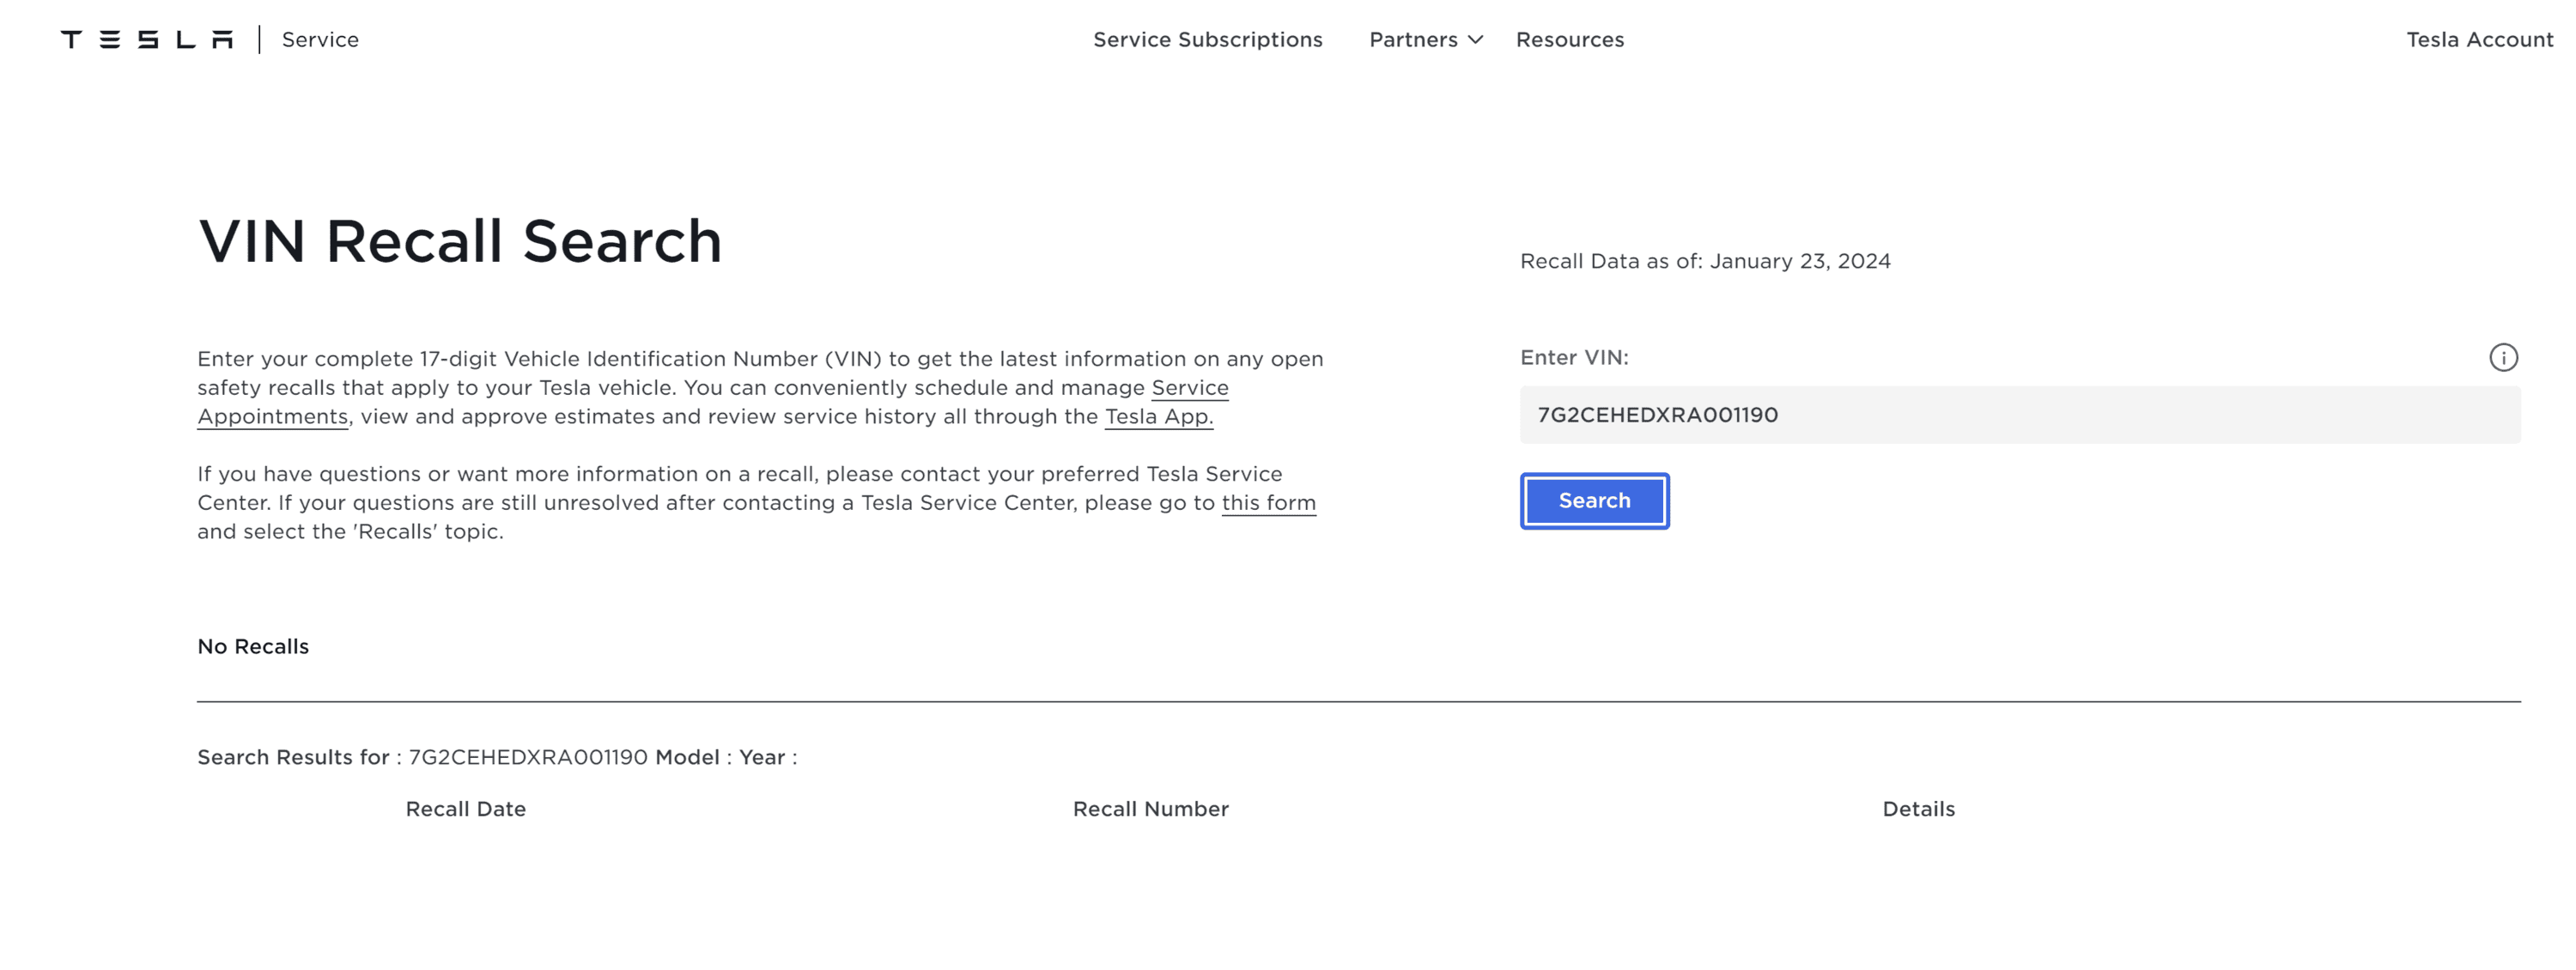
Task: Follow the Service Appointments link
Action: click(x=1190, y=388)
